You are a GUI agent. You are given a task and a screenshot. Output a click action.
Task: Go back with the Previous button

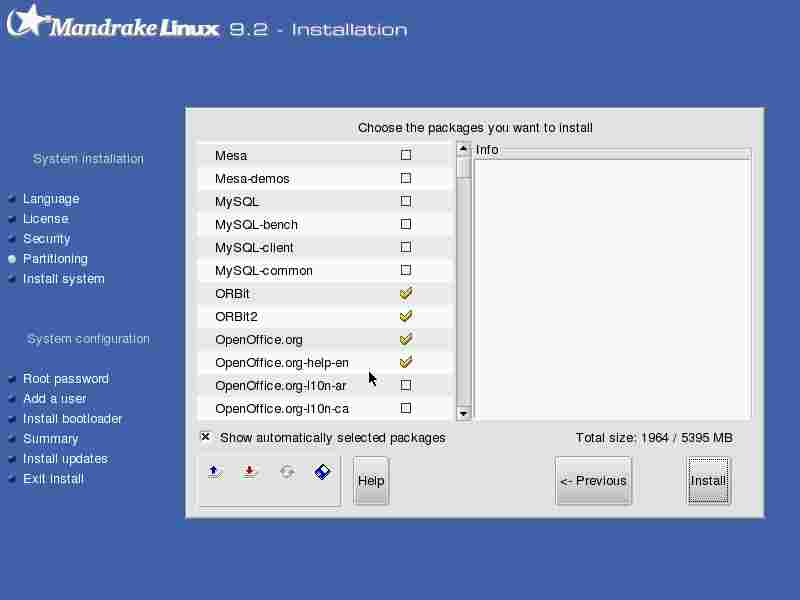pyautogui.click(x=593, y=481)
